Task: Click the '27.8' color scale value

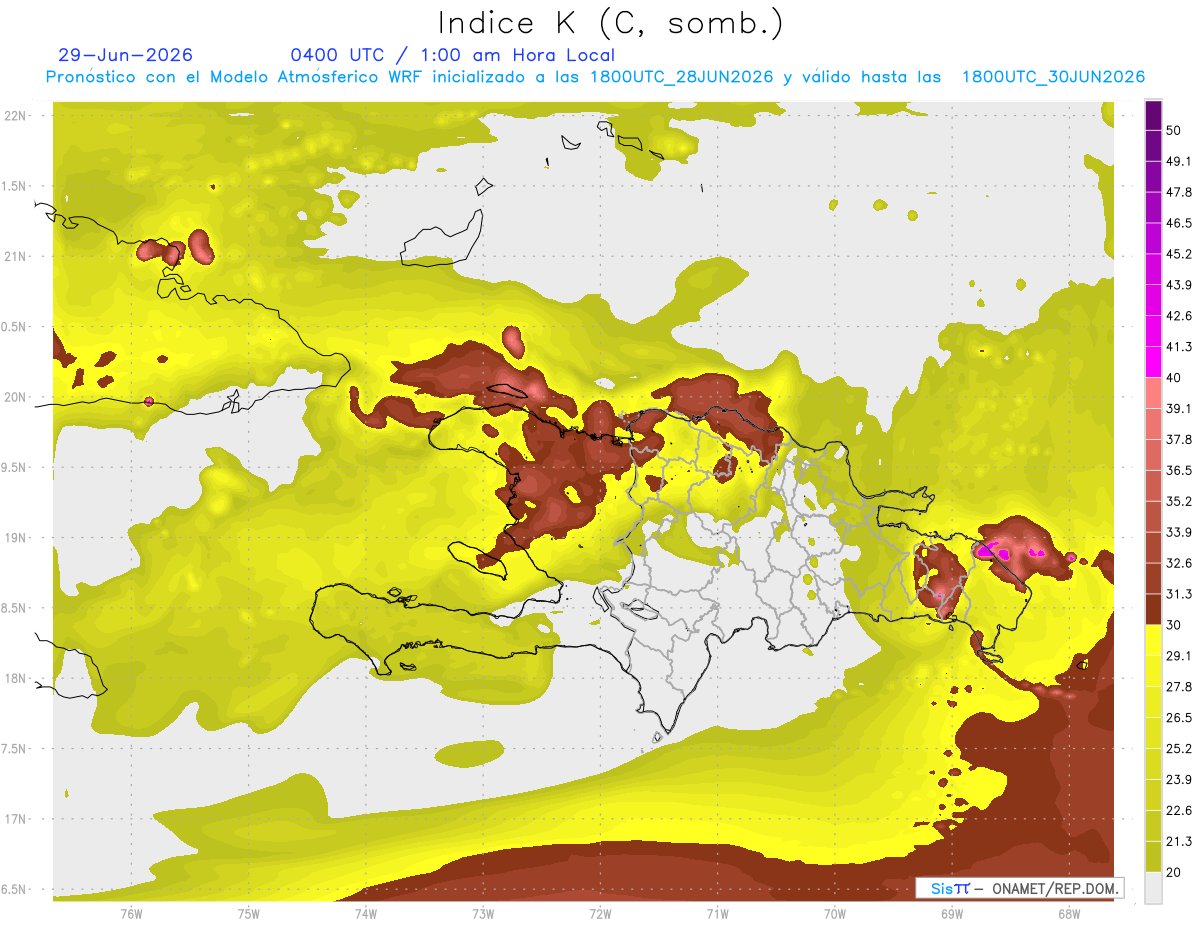Action: pos(1179,686)
